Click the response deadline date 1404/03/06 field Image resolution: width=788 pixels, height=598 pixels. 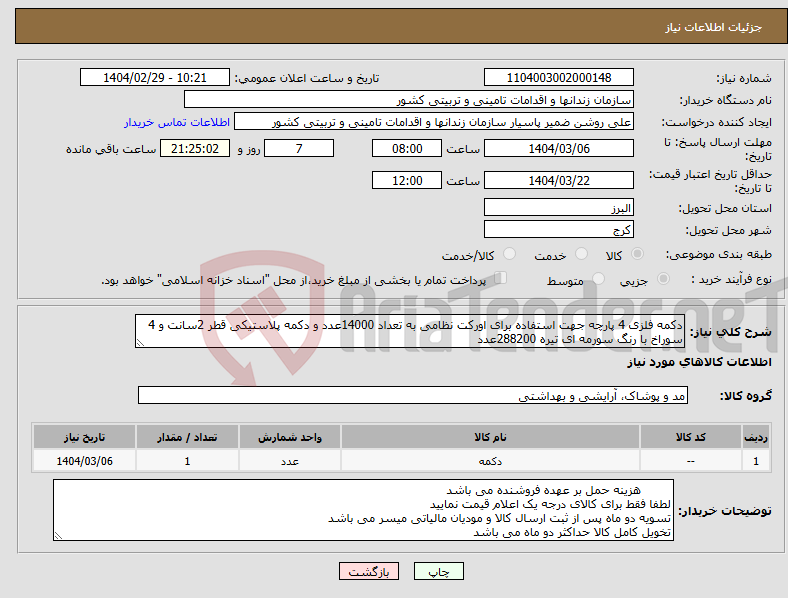click(559, 149)
